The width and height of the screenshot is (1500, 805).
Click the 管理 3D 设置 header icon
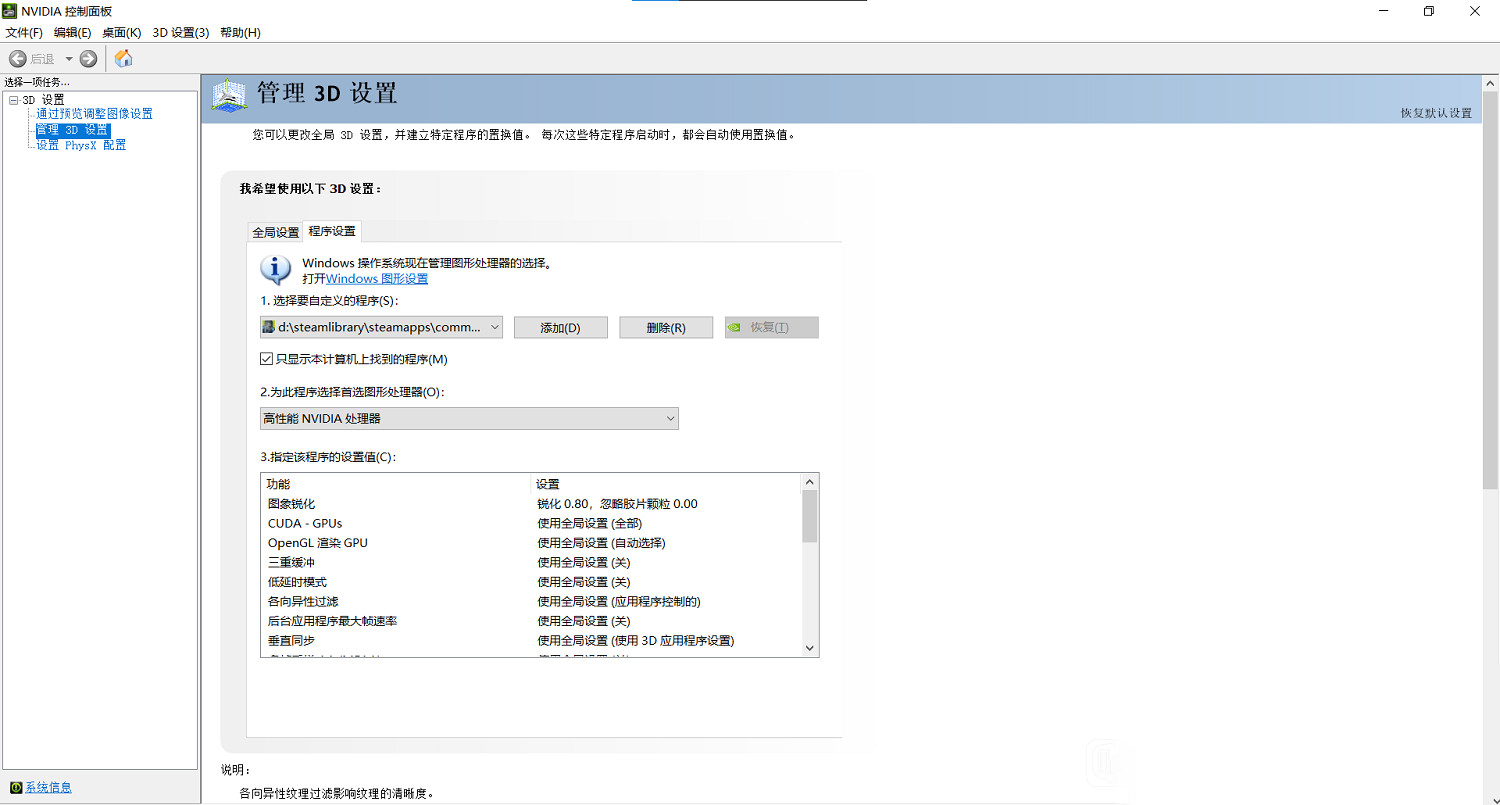tap(229, 95)
